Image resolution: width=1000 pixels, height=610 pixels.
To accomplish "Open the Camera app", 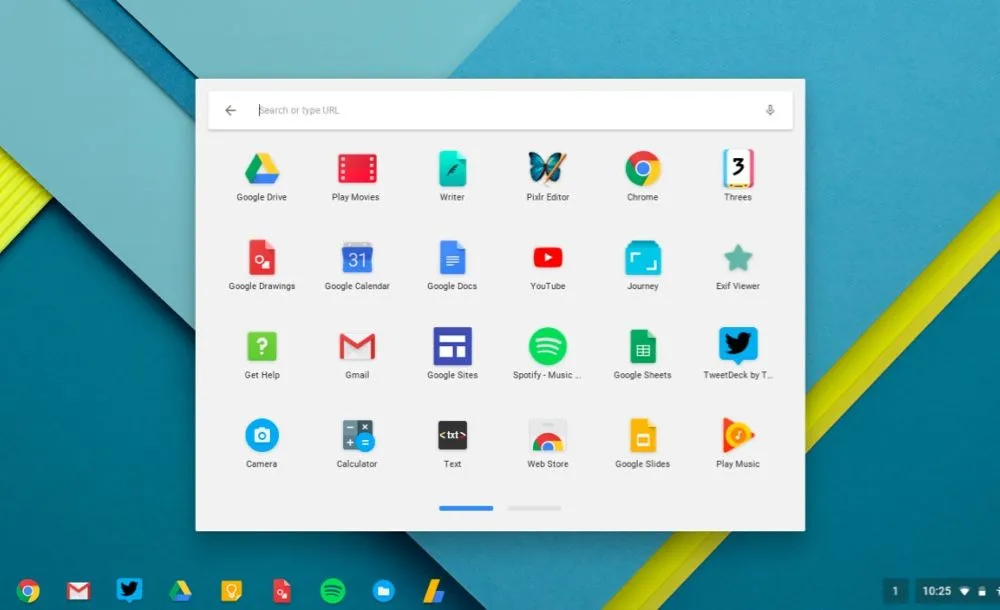I will click(x=261, y=435).
